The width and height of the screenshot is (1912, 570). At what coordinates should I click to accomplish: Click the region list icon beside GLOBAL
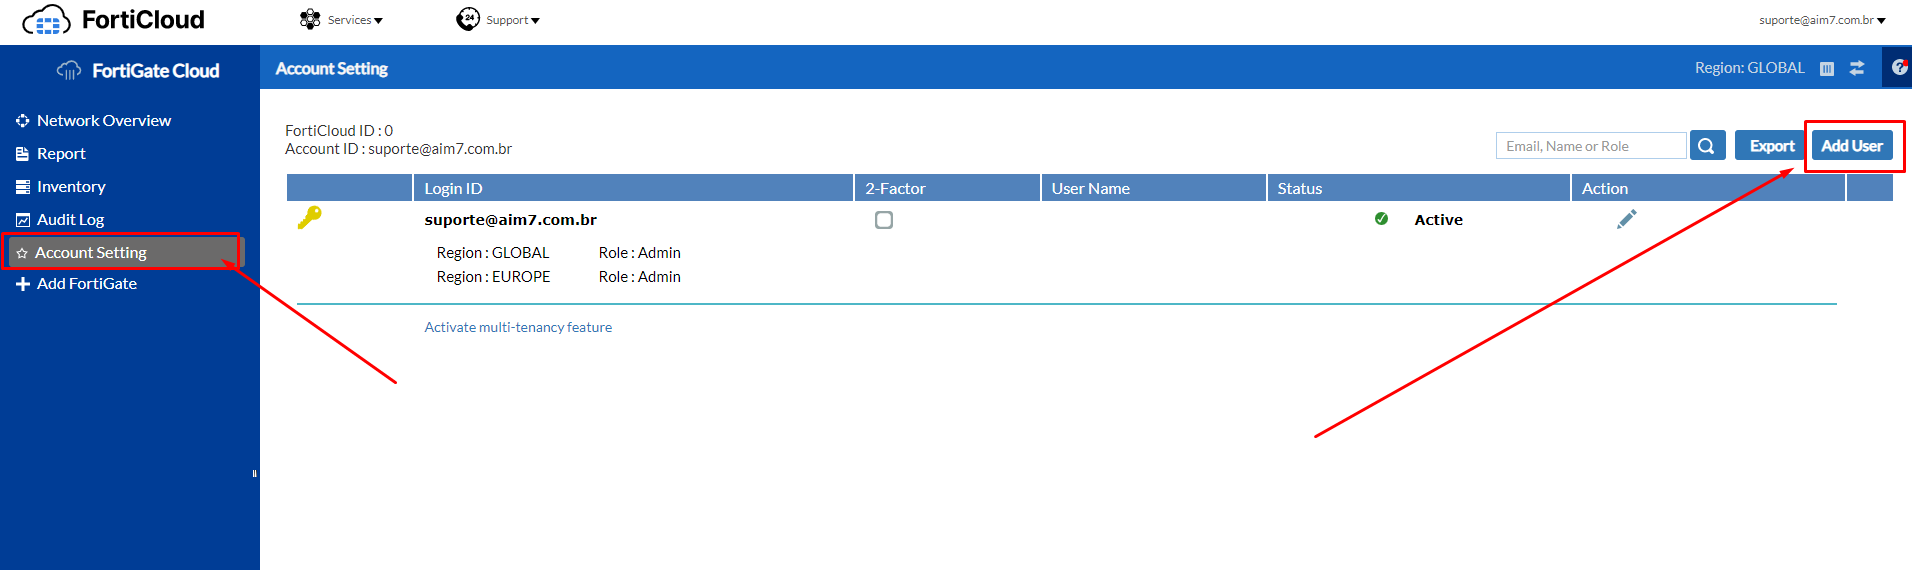click(x=1827, y=68)
